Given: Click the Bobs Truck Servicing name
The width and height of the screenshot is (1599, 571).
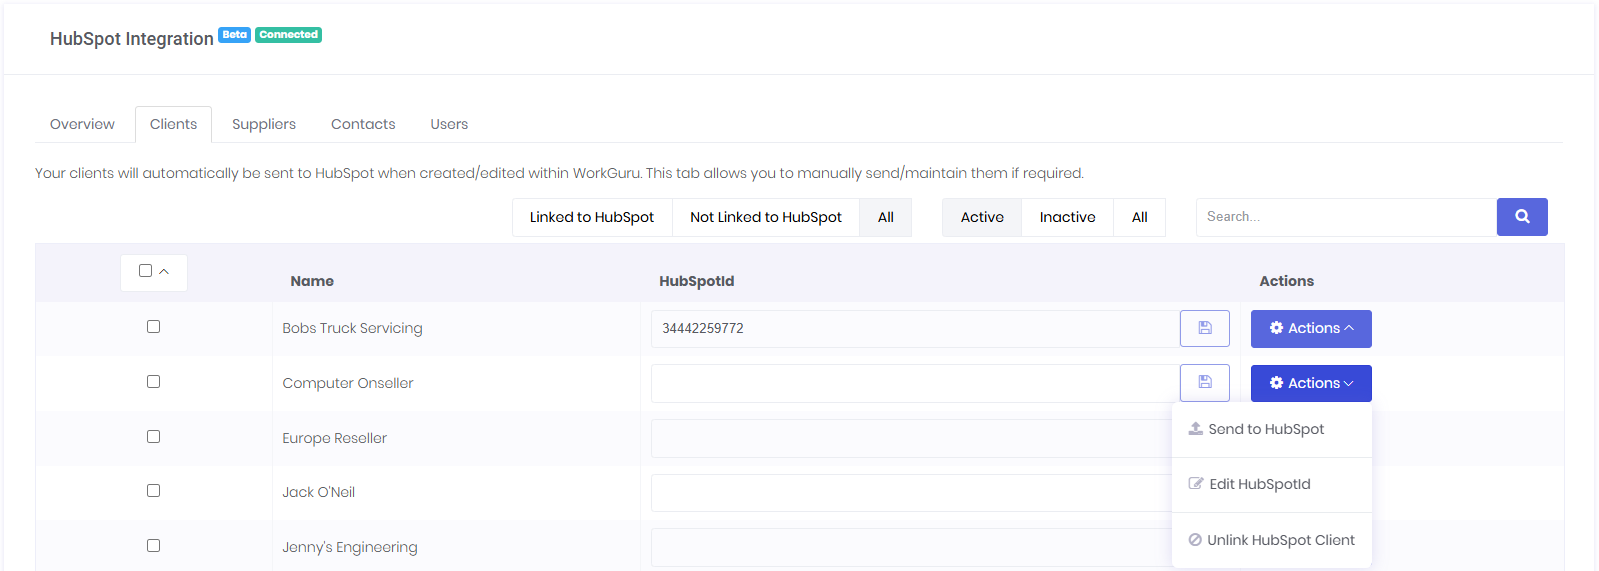Looking at the screenshot, I should point(352,328).
